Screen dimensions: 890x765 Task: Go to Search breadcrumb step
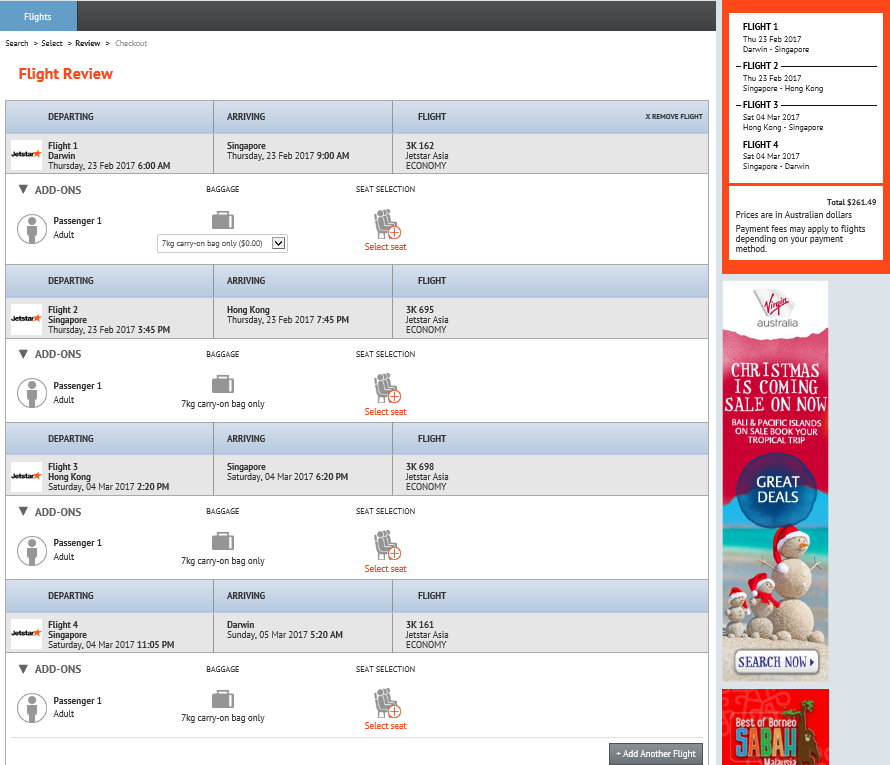pyautogui.click(x=17, y=43)
